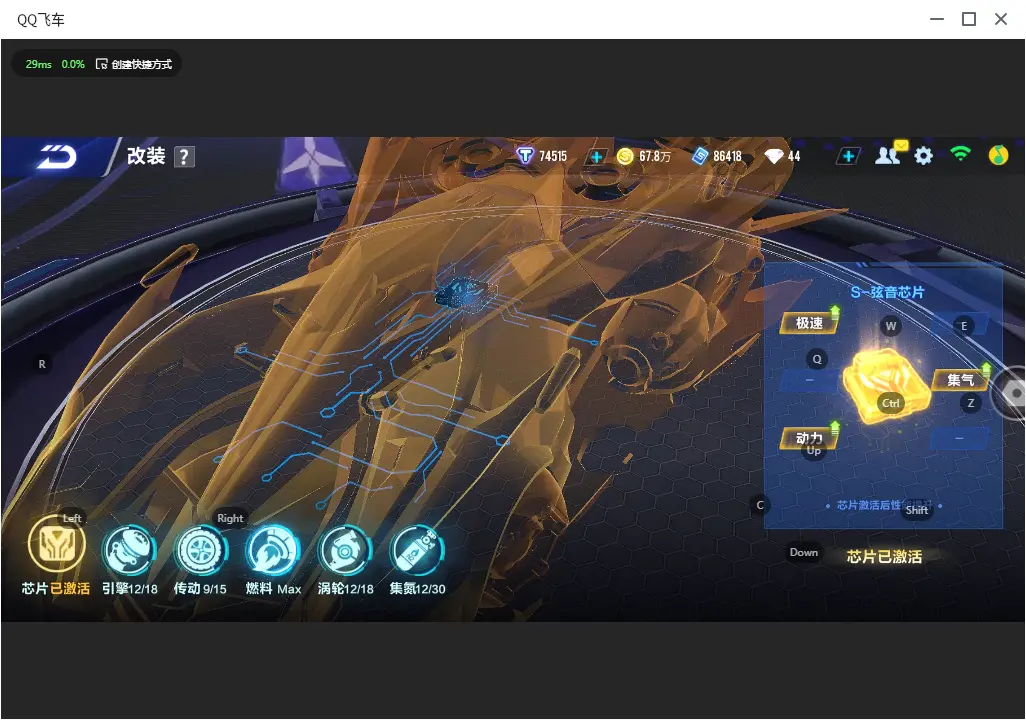Click the C key hint near panel
This screenshot has height=720, width=1026.
[760, 505]
